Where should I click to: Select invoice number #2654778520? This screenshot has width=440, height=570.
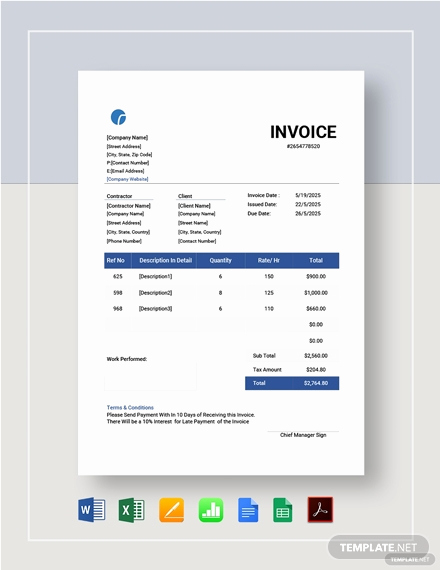coord(303,146)
